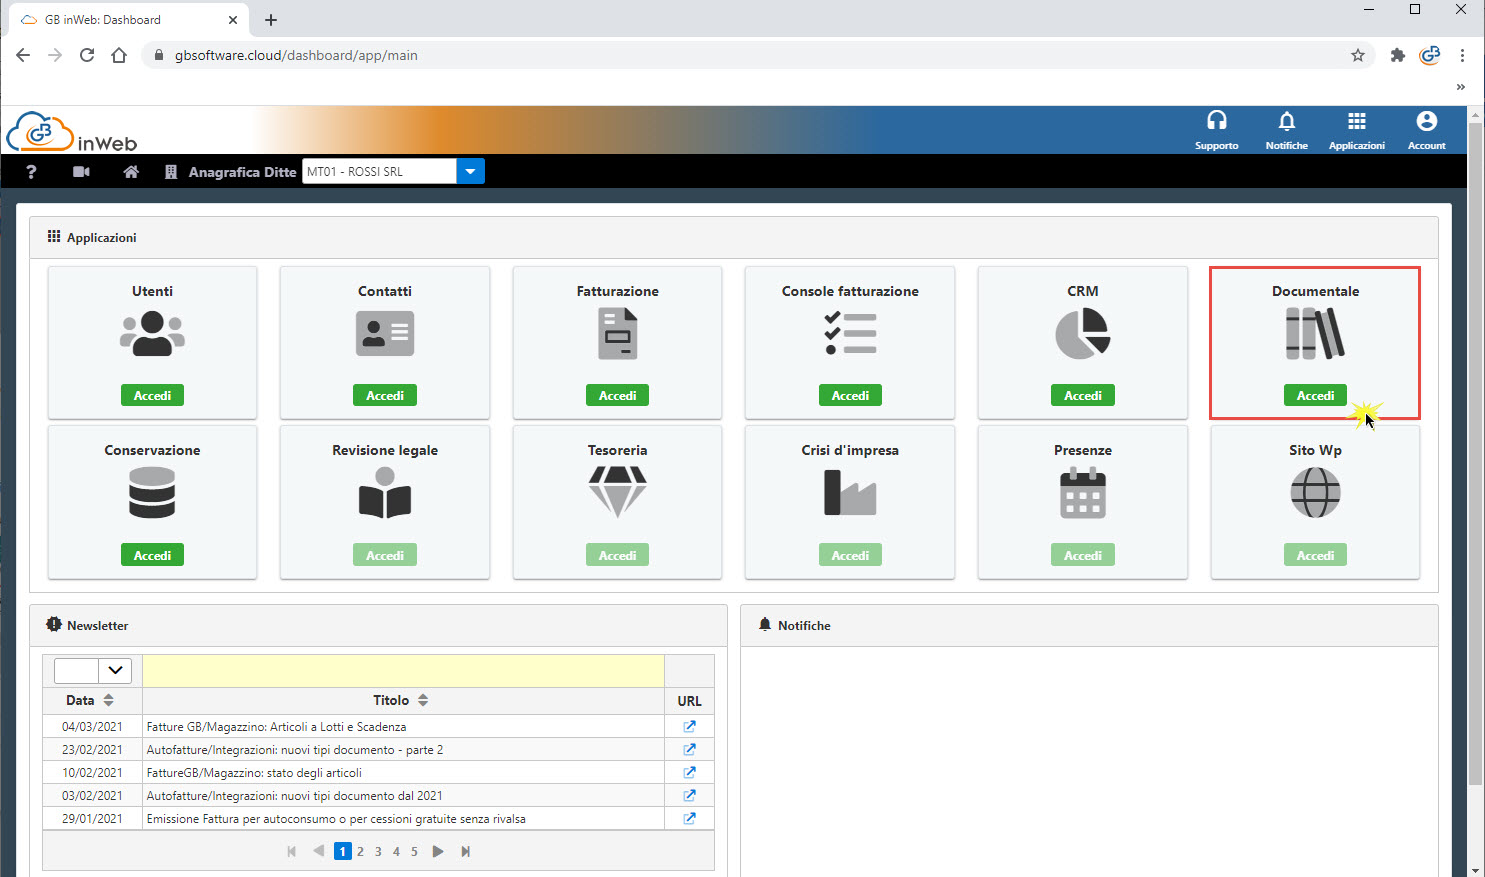Viewport: 1485px width, 877px height.
Task: Click the Notifiche bell icon in header
Action: coord(1286,122)
